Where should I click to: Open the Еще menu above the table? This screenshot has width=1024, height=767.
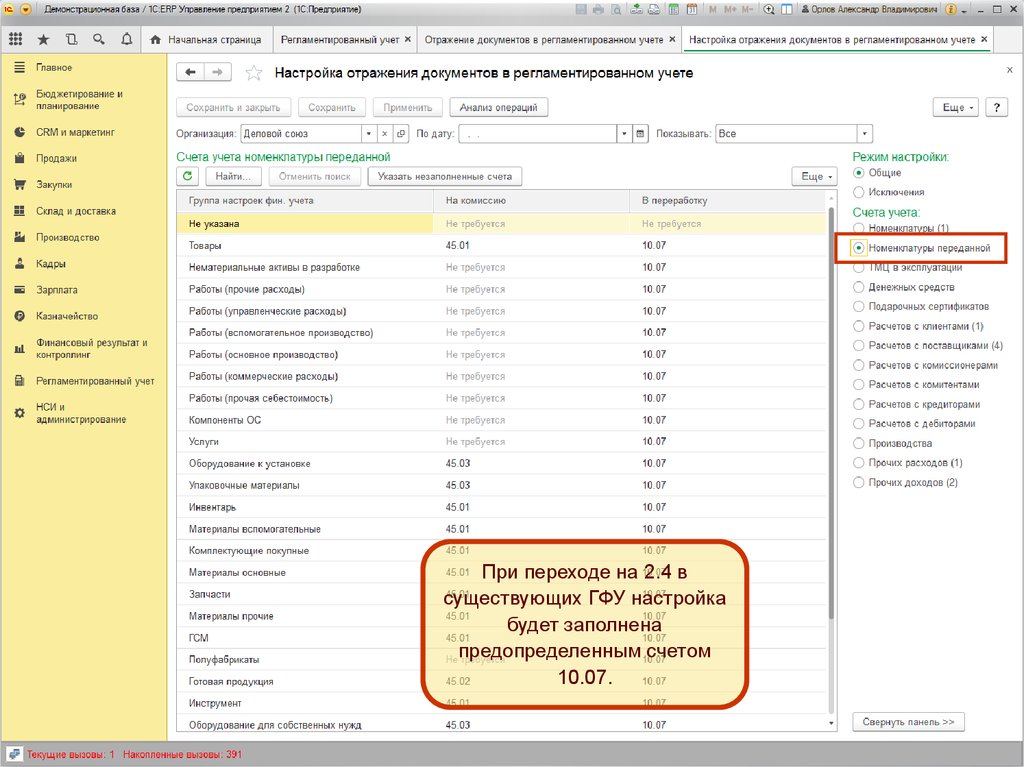point(813,176)
